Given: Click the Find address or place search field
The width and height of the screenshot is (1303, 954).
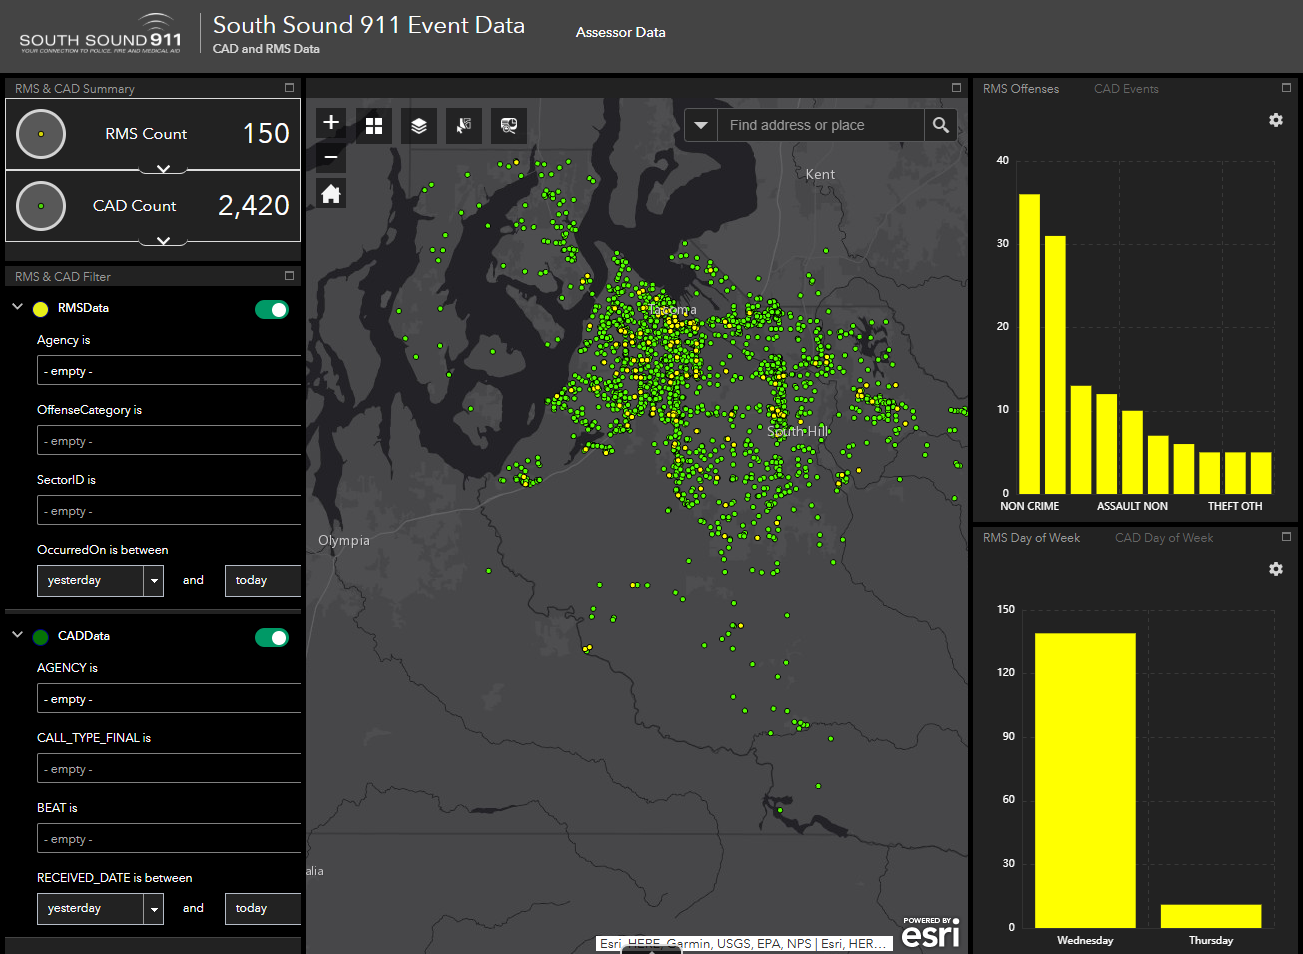Looking at the screenshot, I should pos(820,125).
